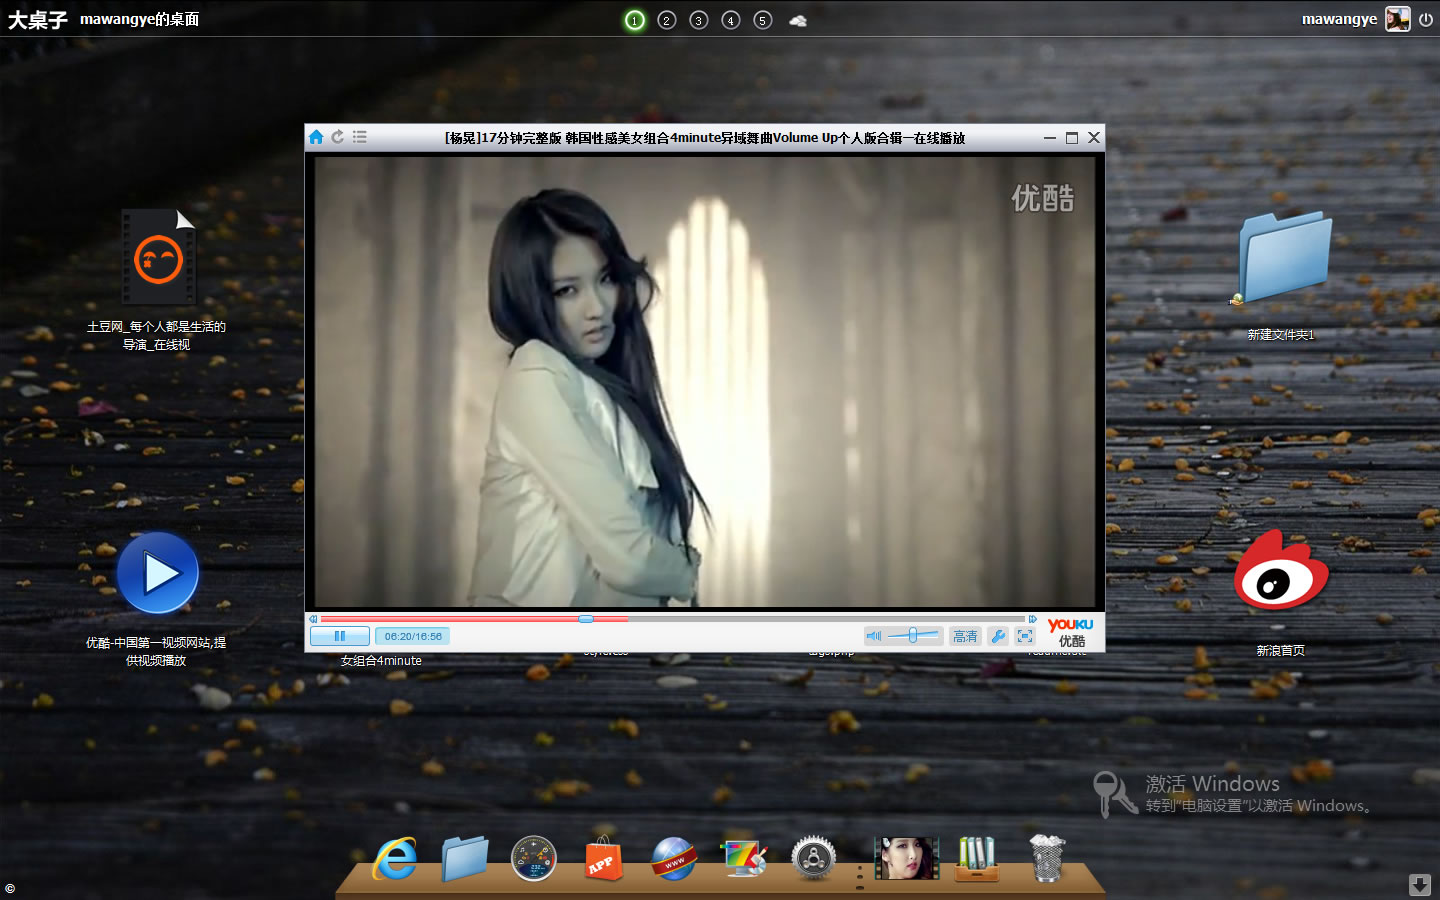Minimize the video player window

tap(1050, 138)
